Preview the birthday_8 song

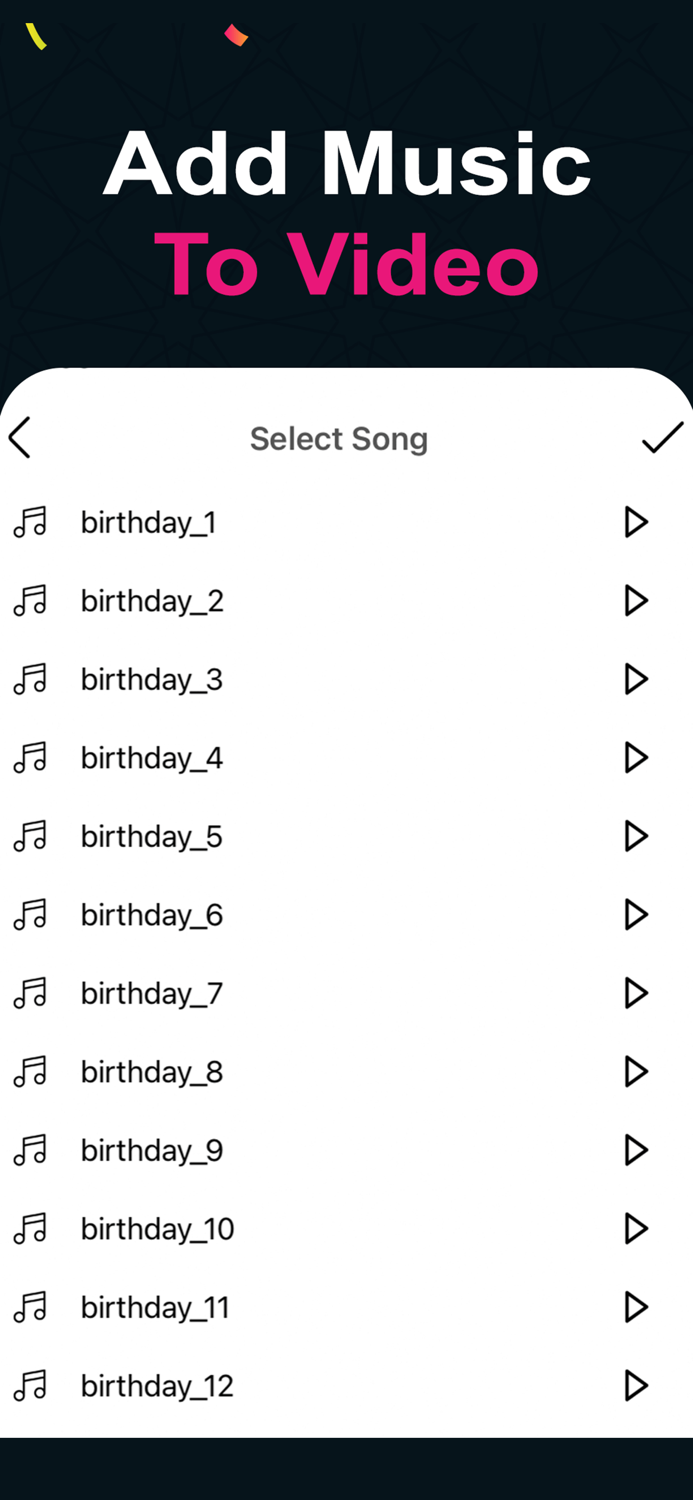click(635, 1071)
